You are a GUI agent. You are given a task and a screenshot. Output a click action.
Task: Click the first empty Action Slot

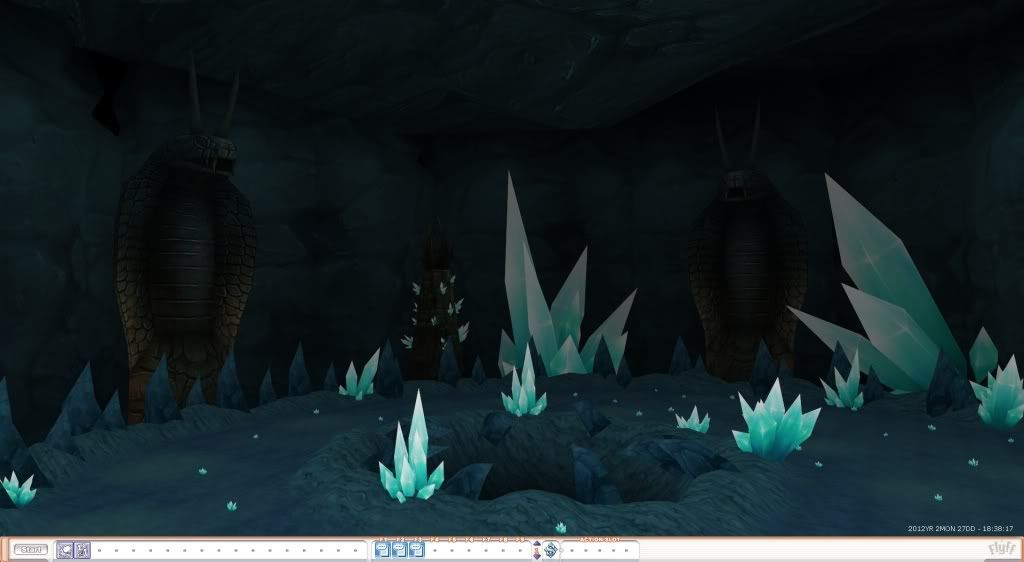[x=572, y=549]
